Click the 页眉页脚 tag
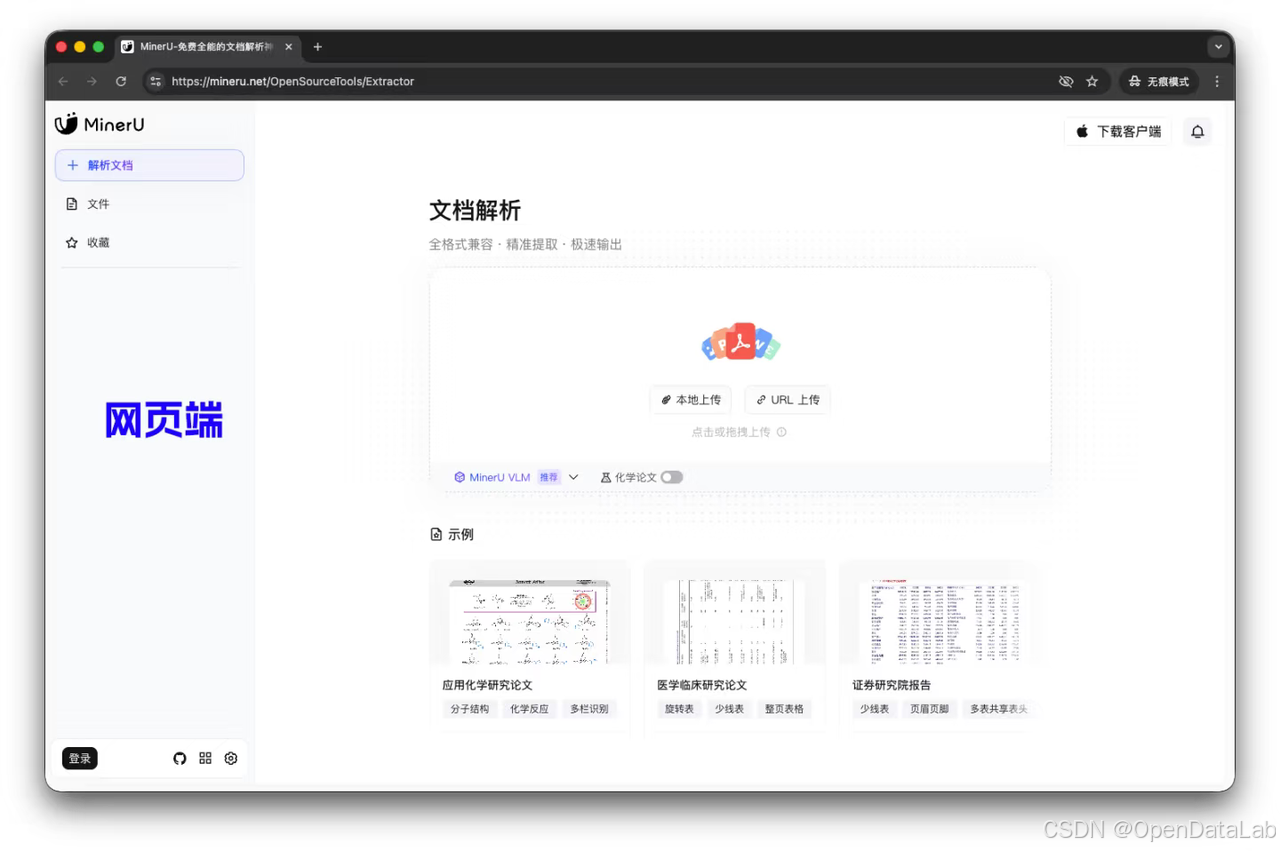This screenshot has width=1280, height=851. pos(930,709)
